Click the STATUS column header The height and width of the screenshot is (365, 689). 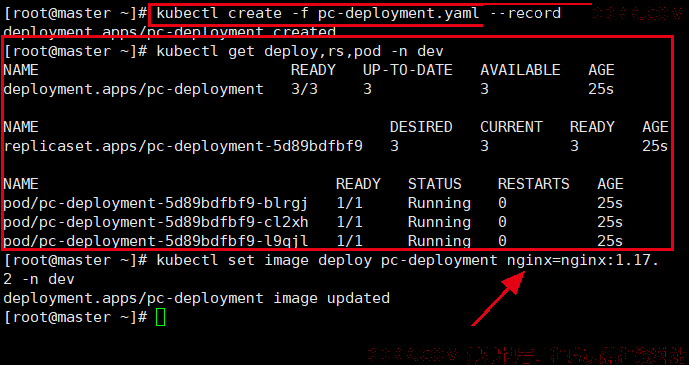click(x=435, y=184)
